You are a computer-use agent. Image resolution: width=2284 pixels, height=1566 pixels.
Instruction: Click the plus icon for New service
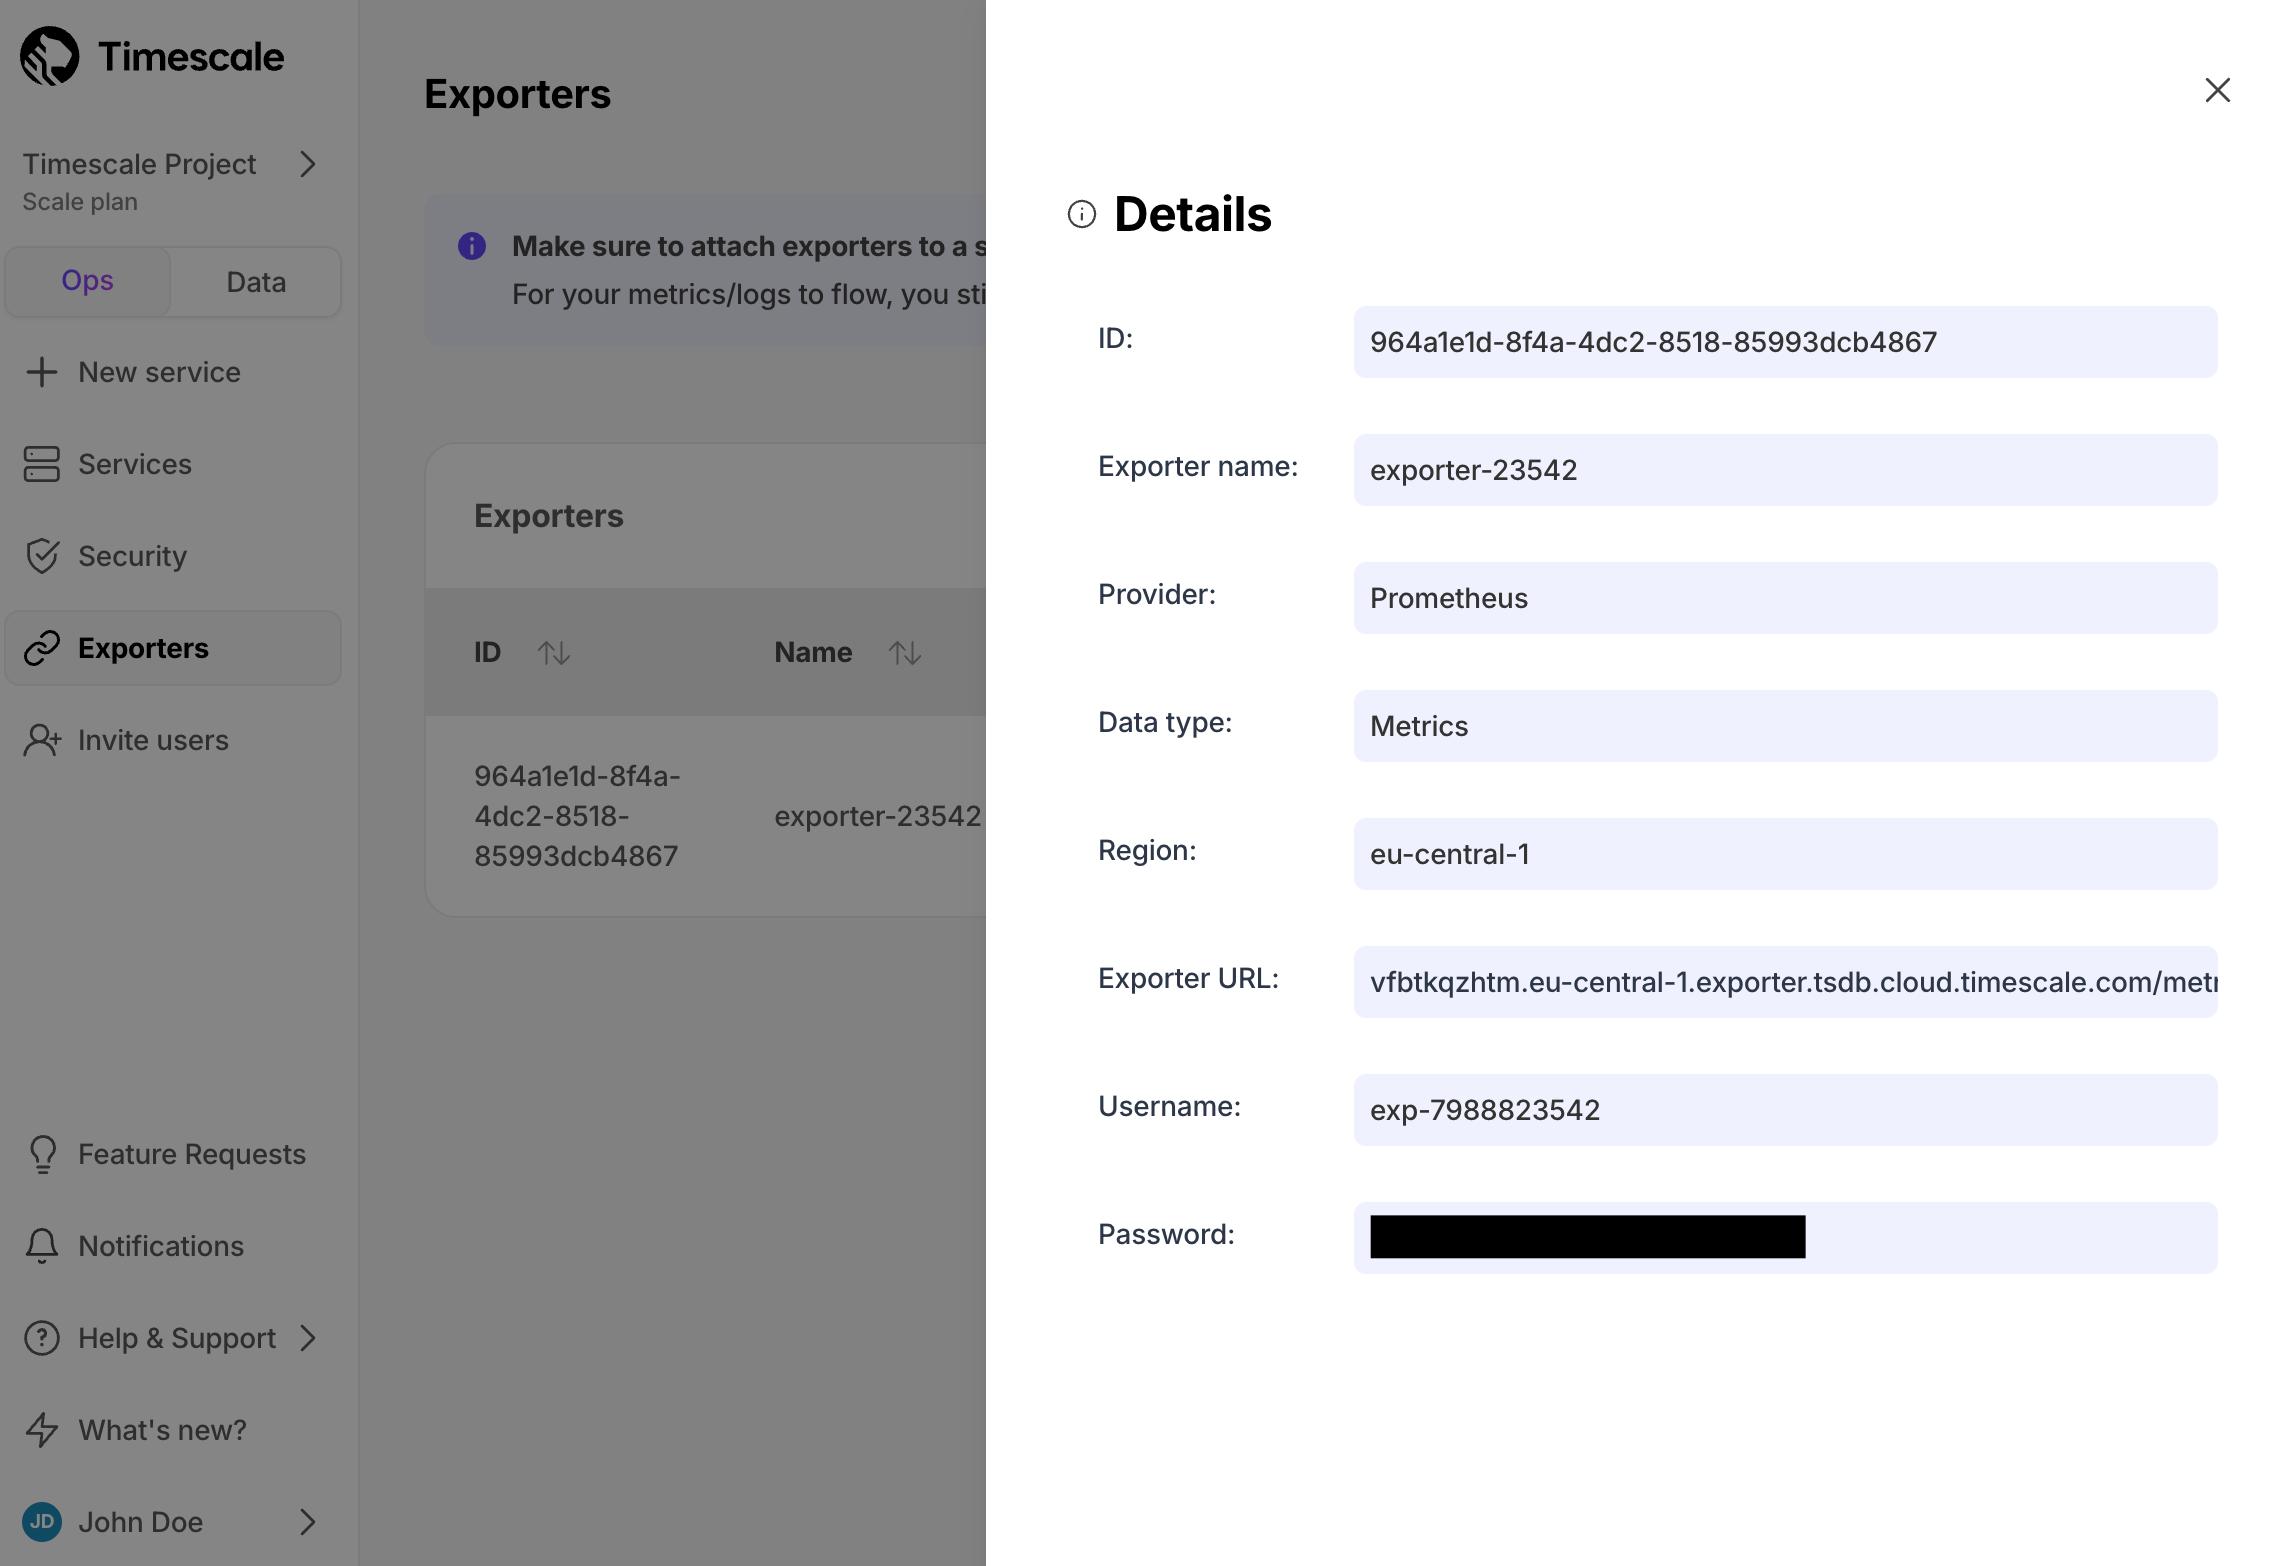tap(42, 372)
